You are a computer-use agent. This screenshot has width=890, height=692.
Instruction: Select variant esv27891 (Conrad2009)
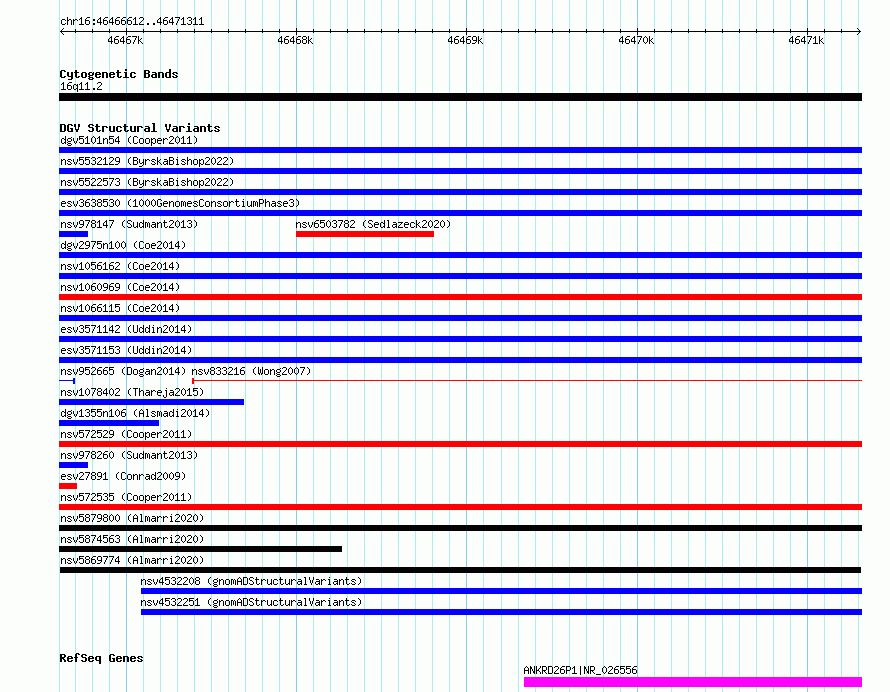coord(123,476)
